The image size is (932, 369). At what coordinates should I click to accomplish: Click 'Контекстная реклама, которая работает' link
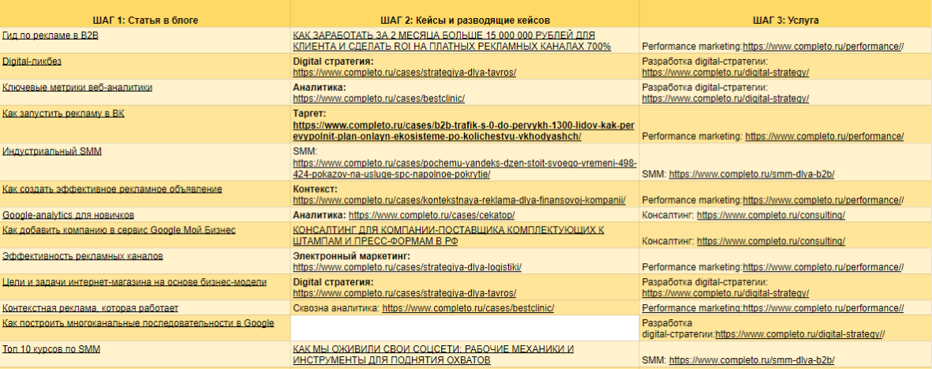tap(90, 308)
